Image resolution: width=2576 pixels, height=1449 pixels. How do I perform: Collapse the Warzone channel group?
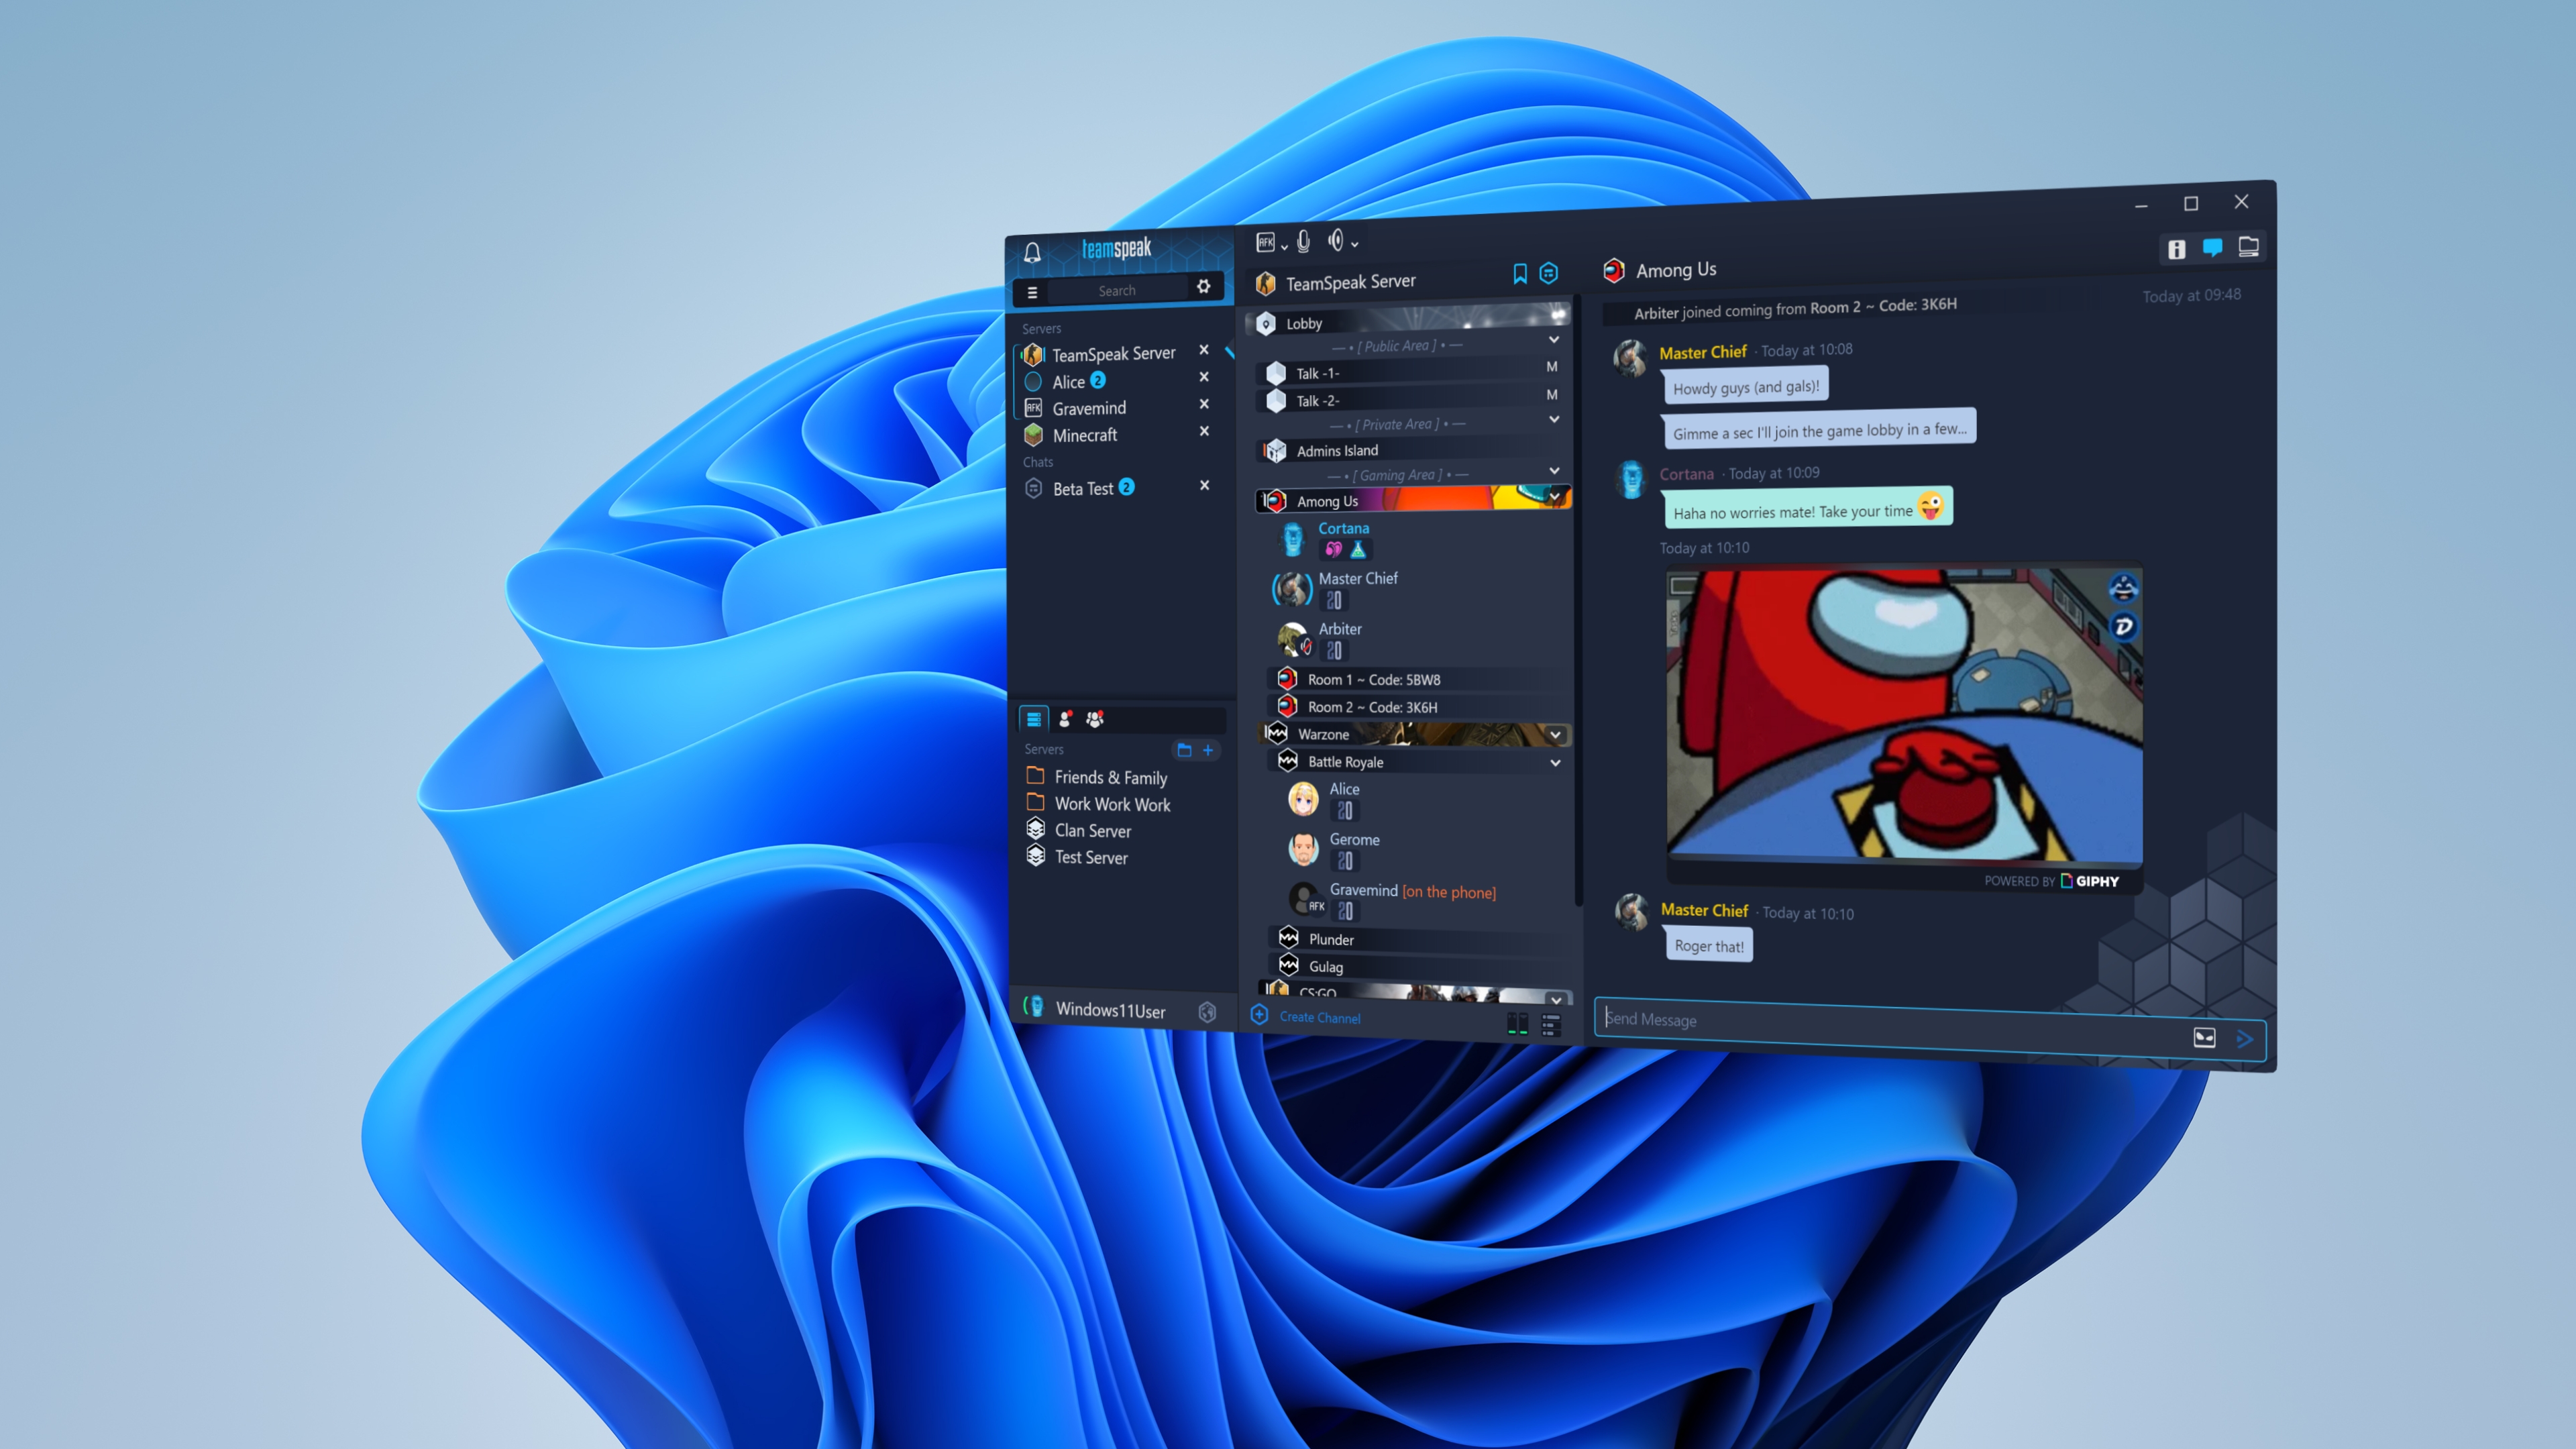(1554, 734)
